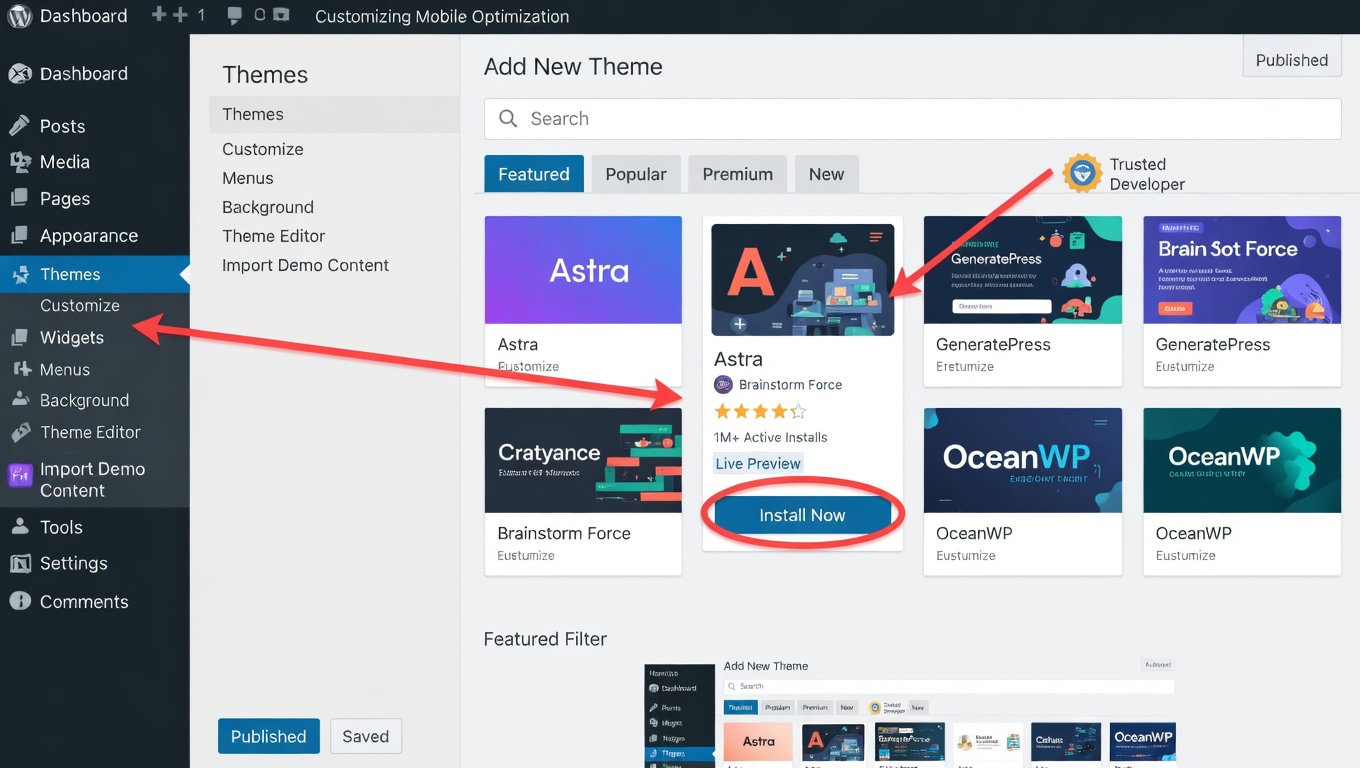Click Brainstorm Force title under Cratyance card
This screenshot has width=1360, height=768.
click(564, 533)
